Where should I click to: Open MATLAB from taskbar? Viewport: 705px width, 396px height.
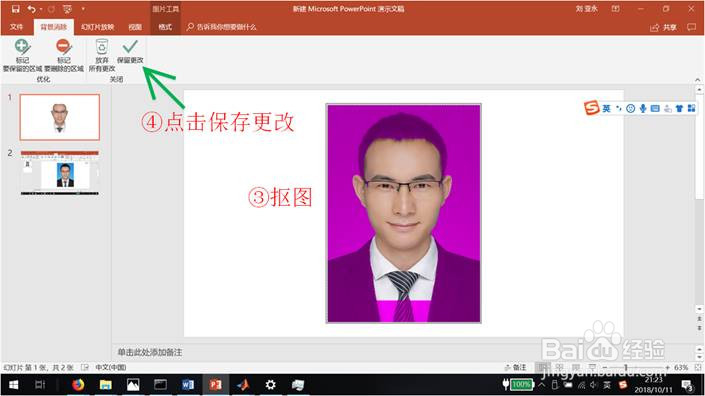tap(243, 385)
